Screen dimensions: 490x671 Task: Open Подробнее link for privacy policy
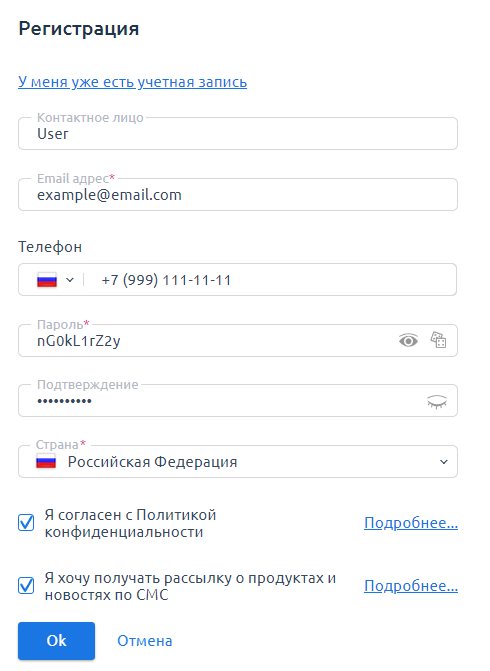pos(411,523)
